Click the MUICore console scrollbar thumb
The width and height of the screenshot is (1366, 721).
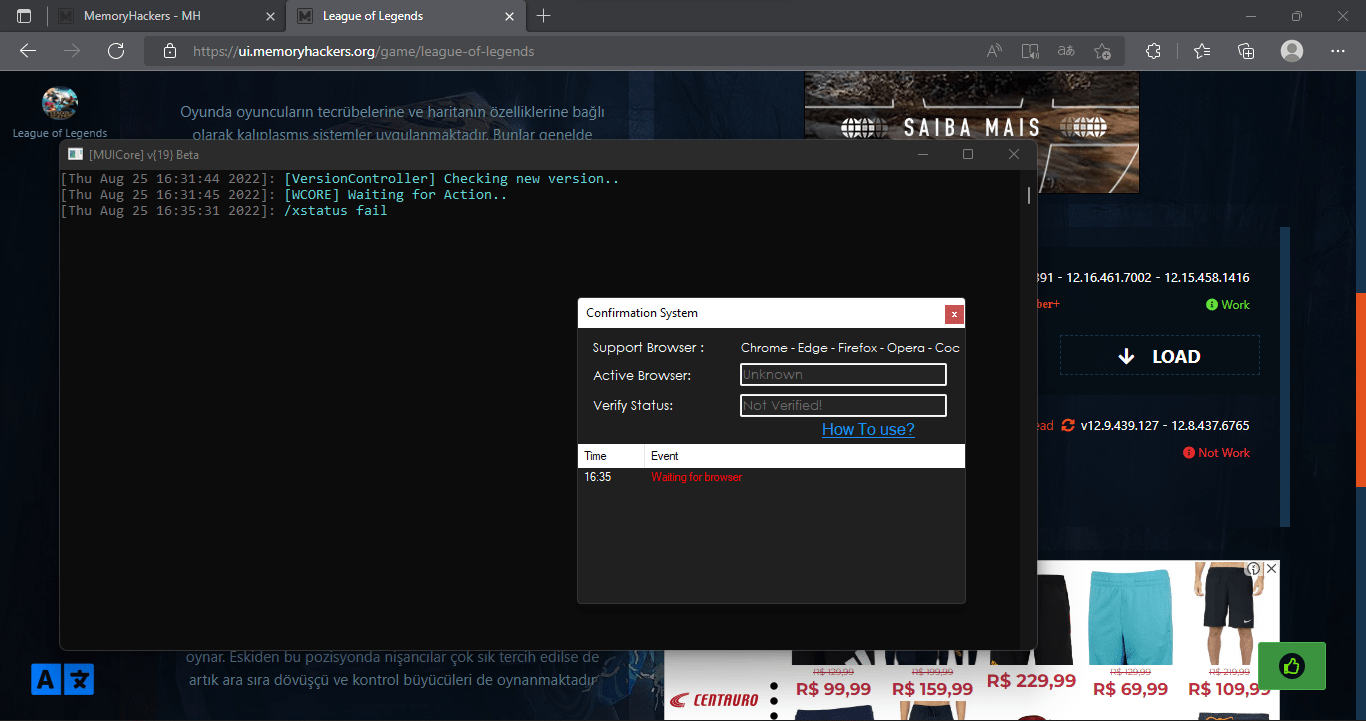point(1029,194)
